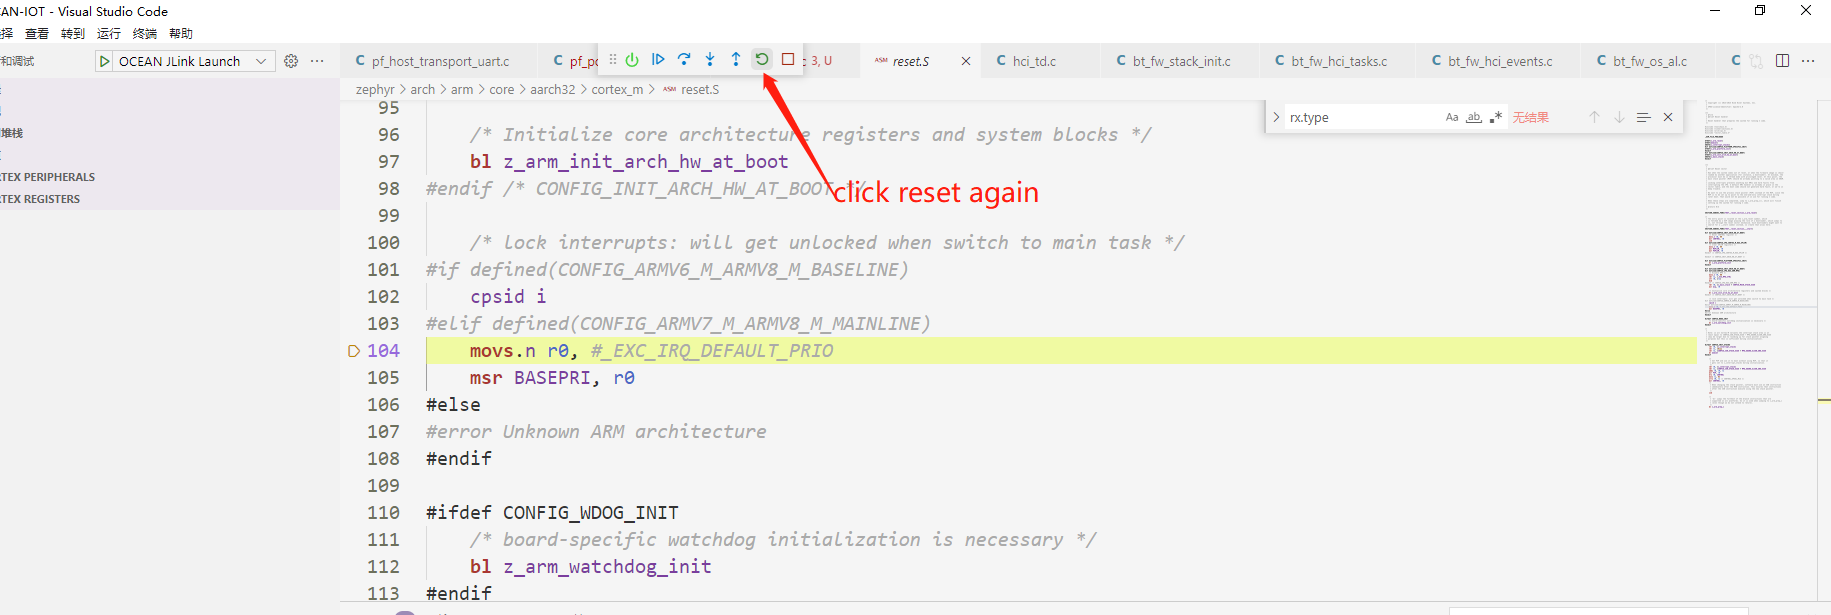Click the current-line debug arrow at line 104
This screenshot has width=1831, height=615.
(x=353, y=351)
